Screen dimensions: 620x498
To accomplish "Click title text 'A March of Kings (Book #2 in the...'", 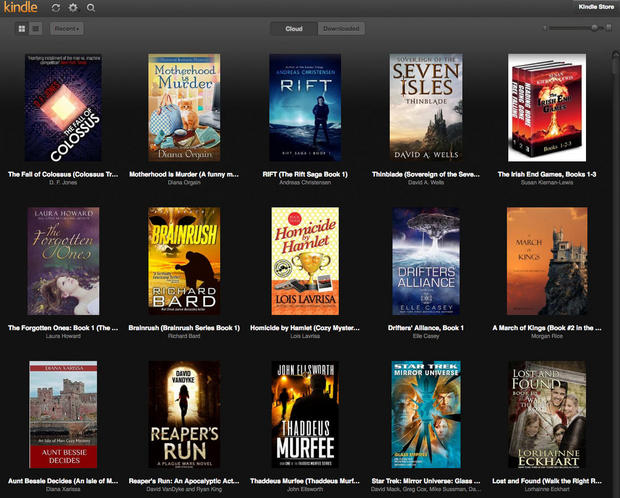I will coord(547,328).
